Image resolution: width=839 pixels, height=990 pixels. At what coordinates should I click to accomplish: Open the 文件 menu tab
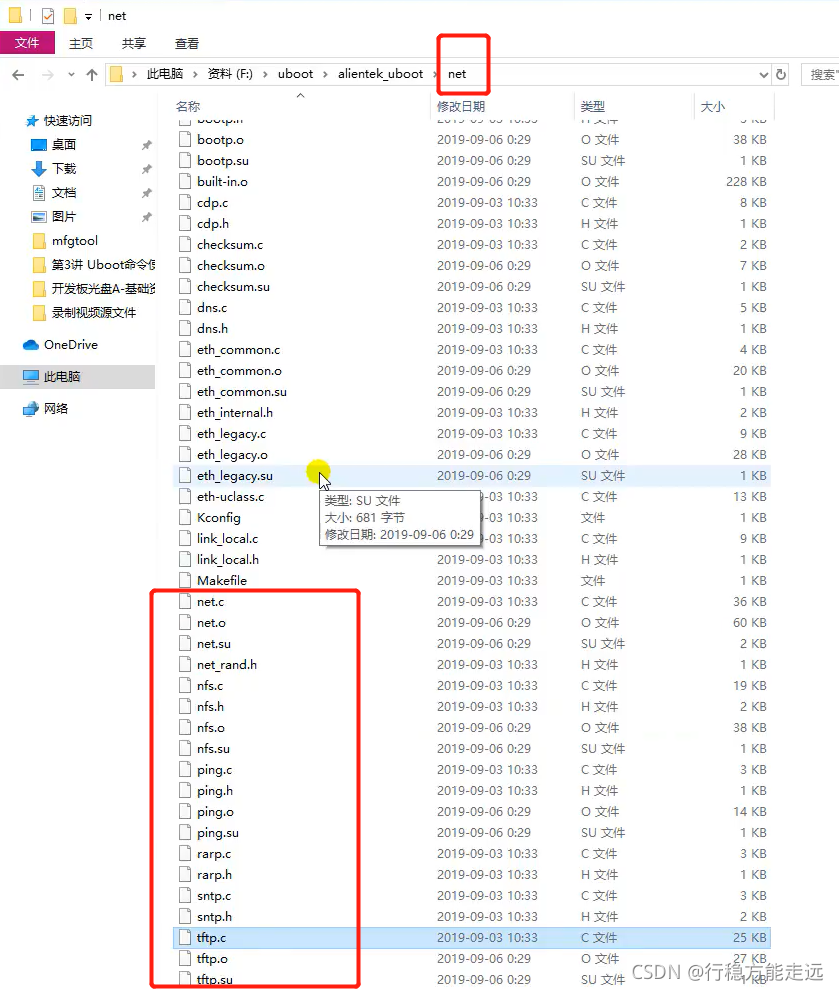coord(27,43)
